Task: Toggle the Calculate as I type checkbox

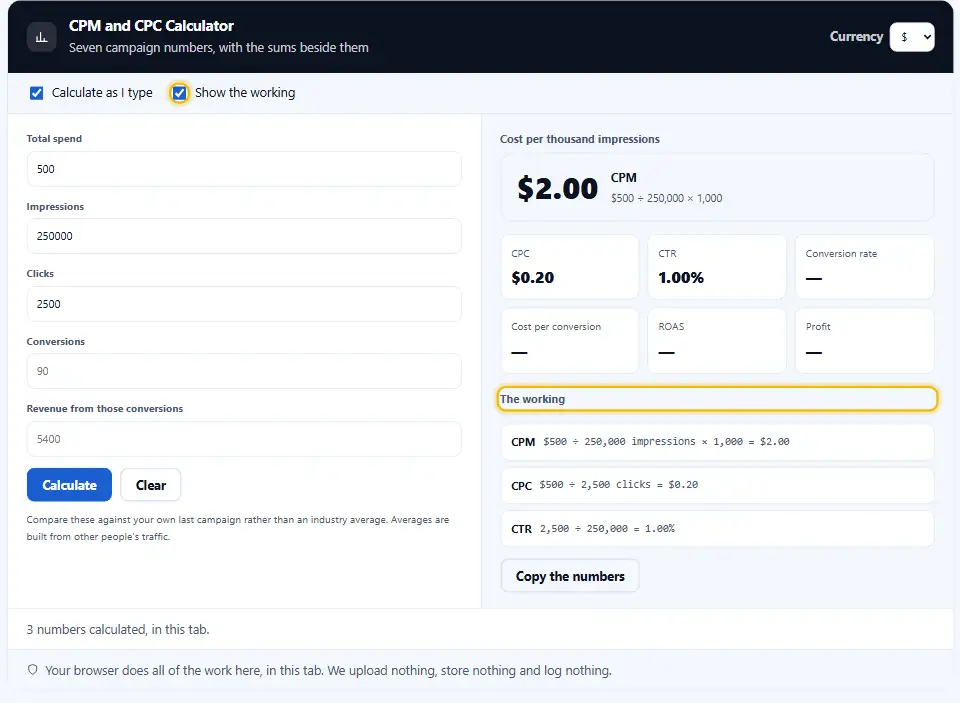Action: coord(37,93)
